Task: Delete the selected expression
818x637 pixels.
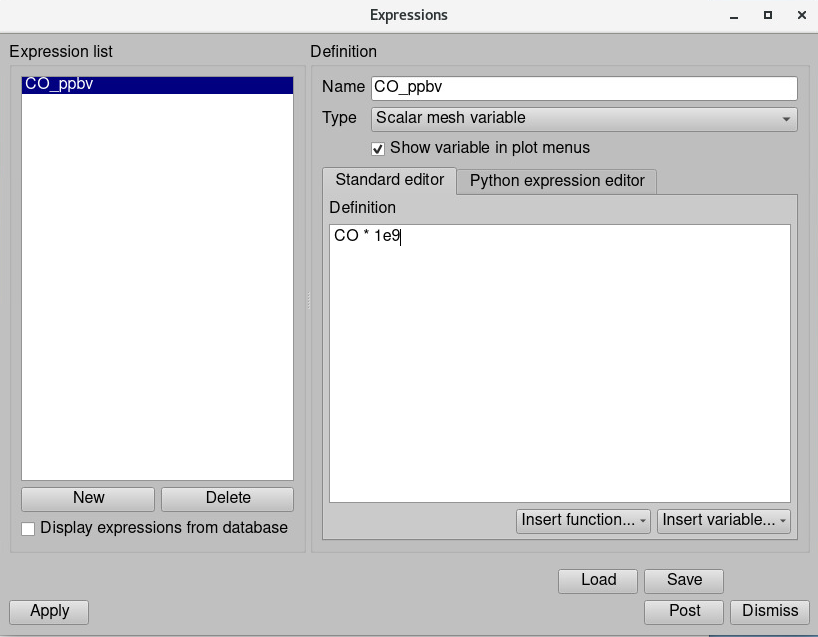Action: click(x=227, y=498)
